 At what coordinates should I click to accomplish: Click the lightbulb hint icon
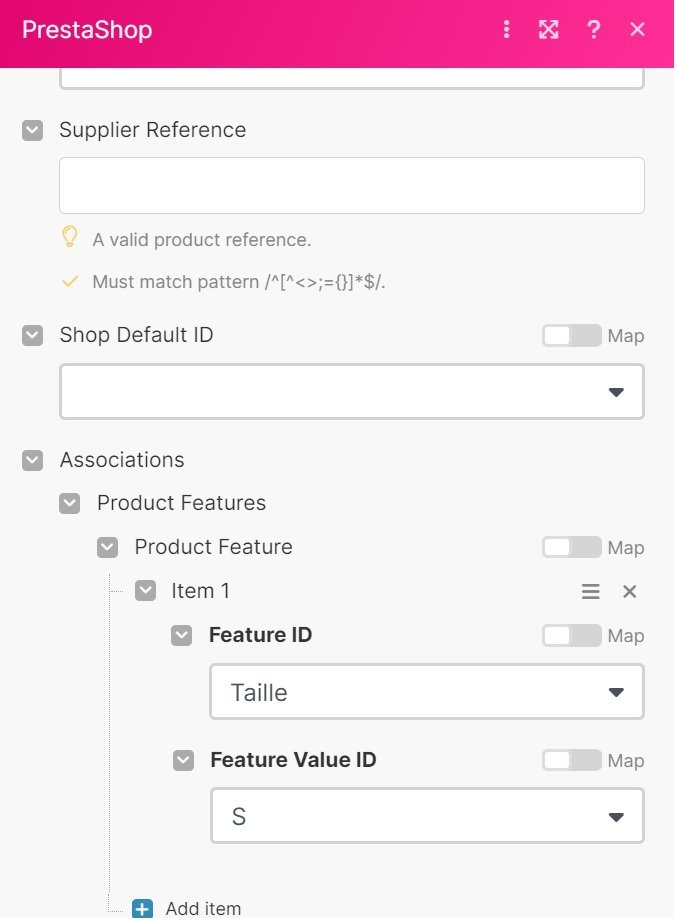(x=70, y=237)
